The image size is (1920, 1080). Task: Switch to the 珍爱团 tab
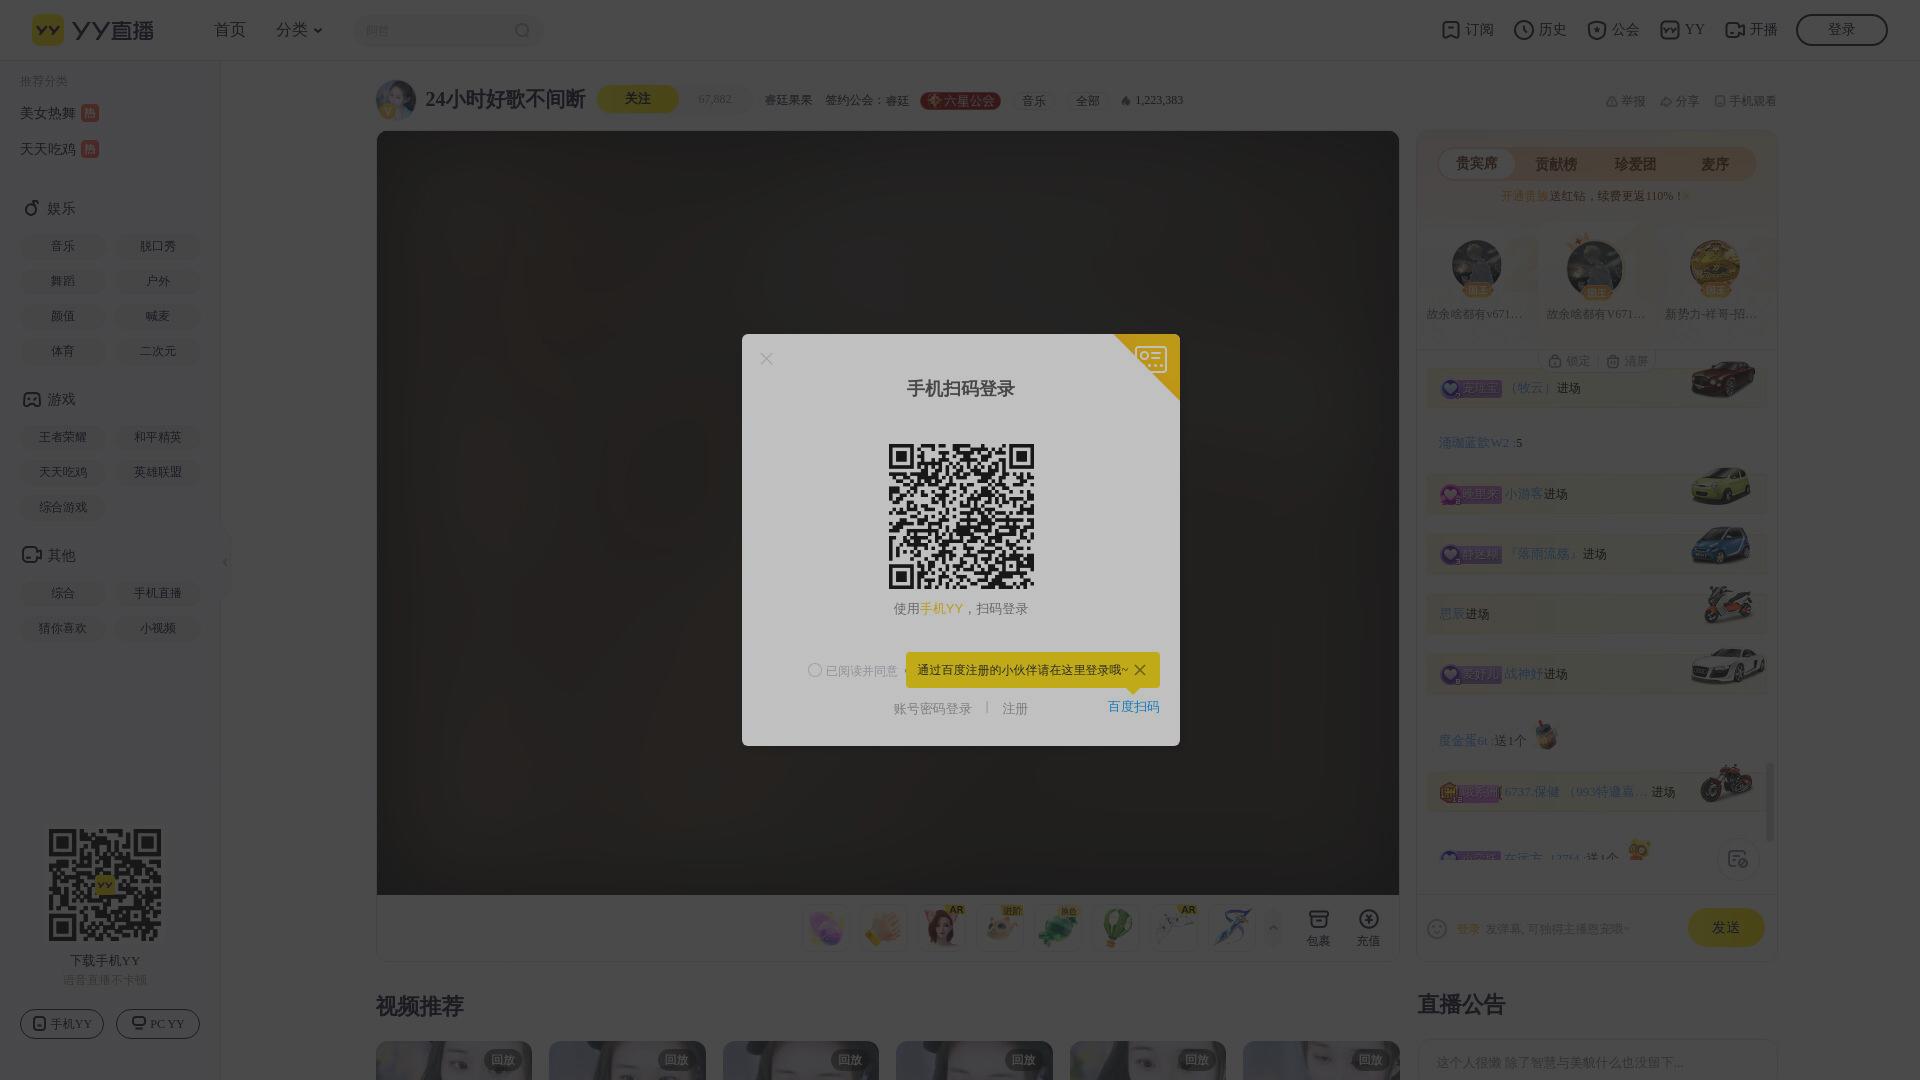click(x=1635, y=164)
